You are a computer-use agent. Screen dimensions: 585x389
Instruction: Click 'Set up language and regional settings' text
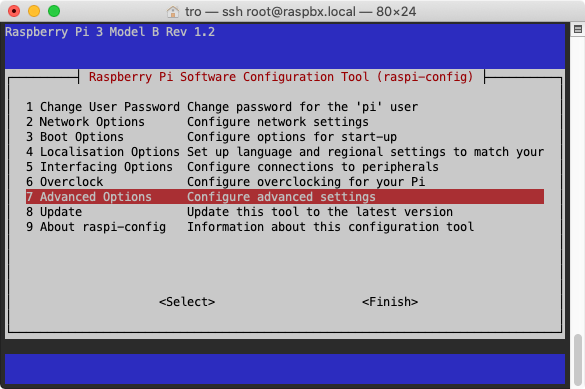(316, 152)
